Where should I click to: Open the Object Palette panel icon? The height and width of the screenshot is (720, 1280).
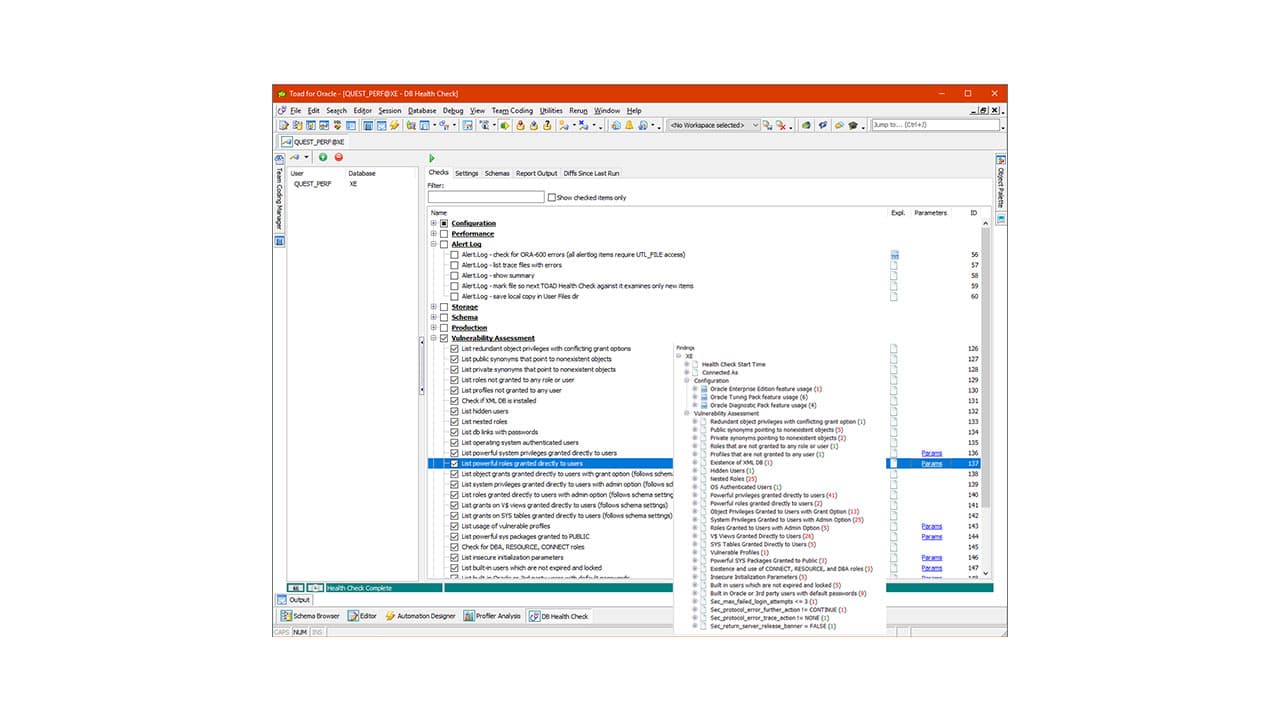pos(1000,161)
